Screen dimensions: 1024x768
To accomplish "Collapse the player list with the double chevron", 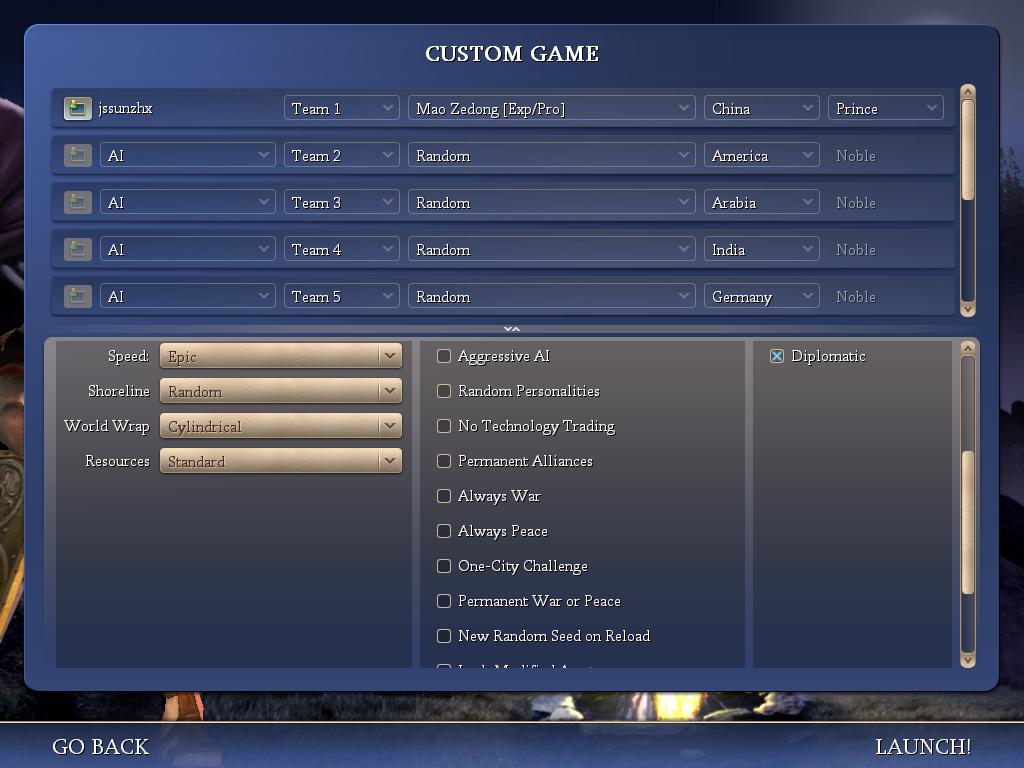I will (512, 329).
